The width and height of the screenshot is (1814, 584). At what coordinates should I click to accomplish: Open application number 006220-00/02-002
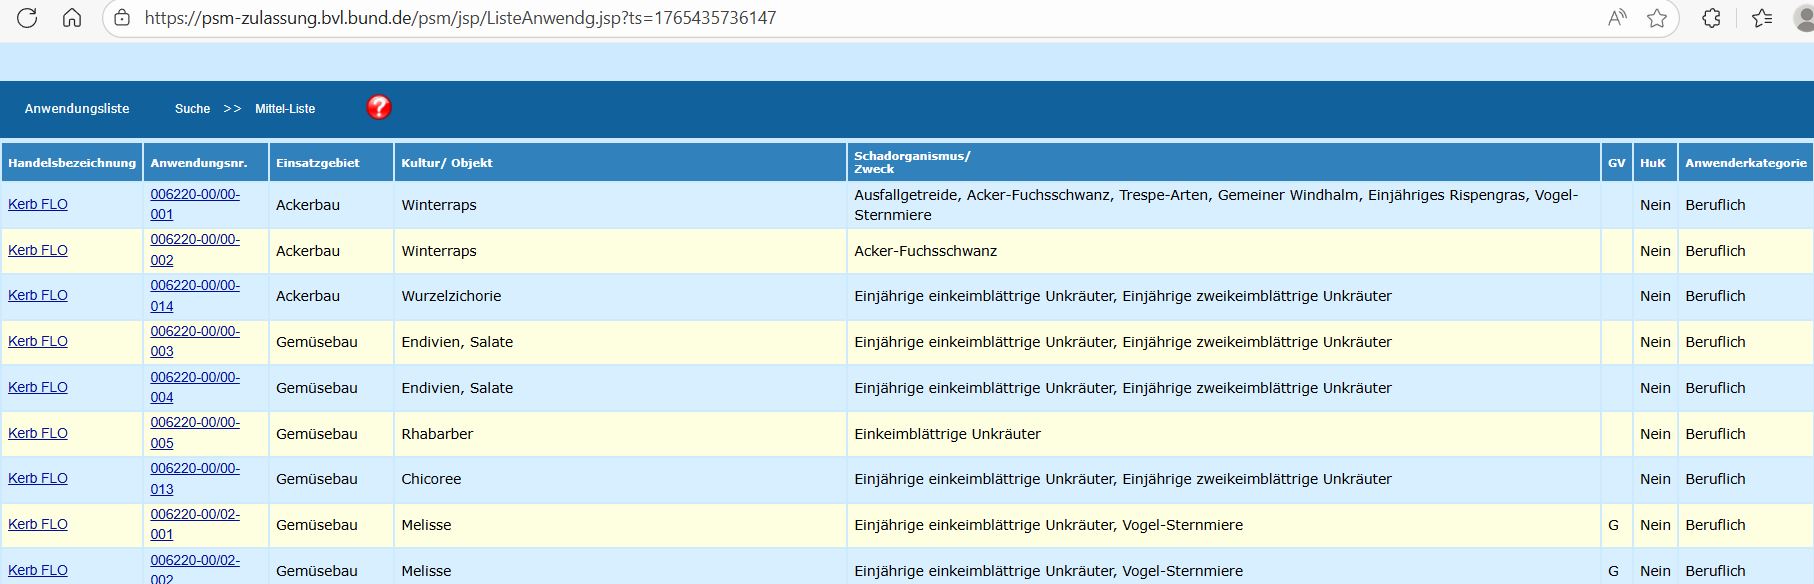point(195,569)
